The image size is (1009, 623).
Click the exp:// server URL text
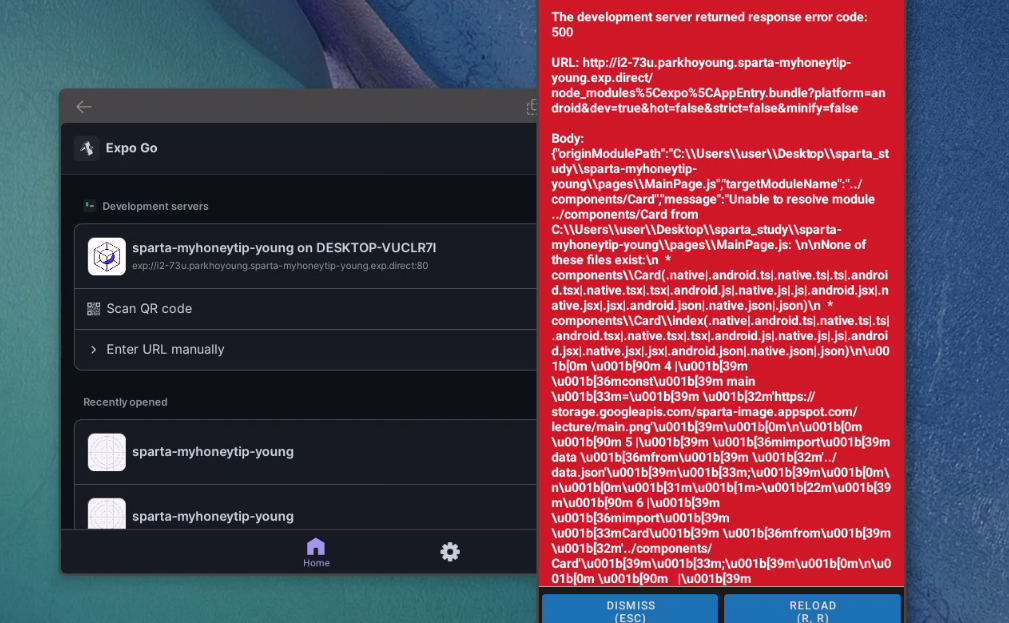click(x=280, y=266)
